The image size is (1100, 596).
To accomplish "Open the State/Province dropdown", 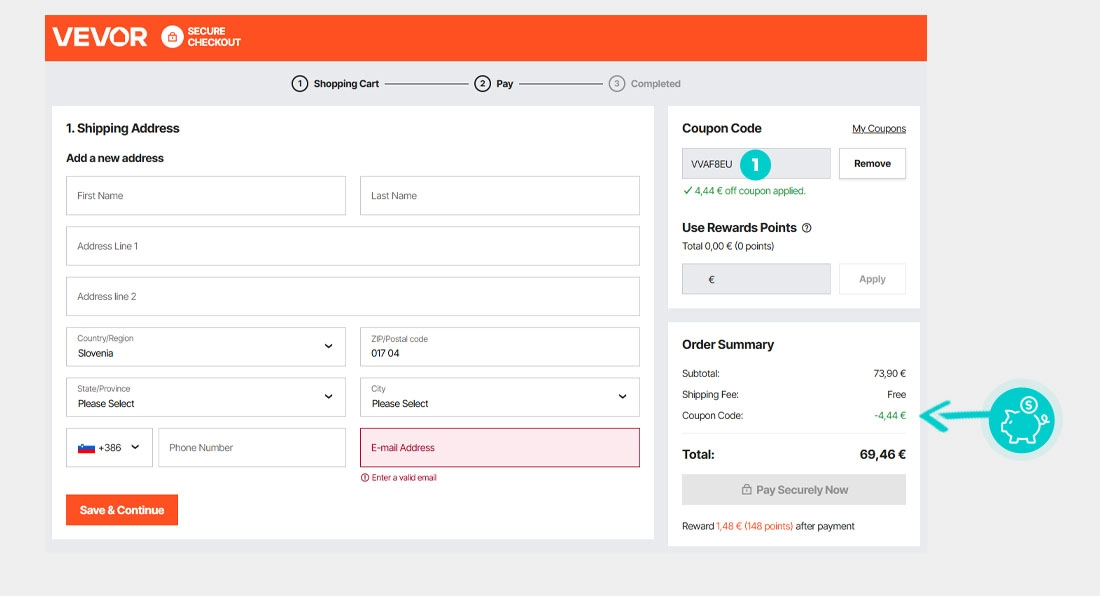I will [x=206, y=397].
